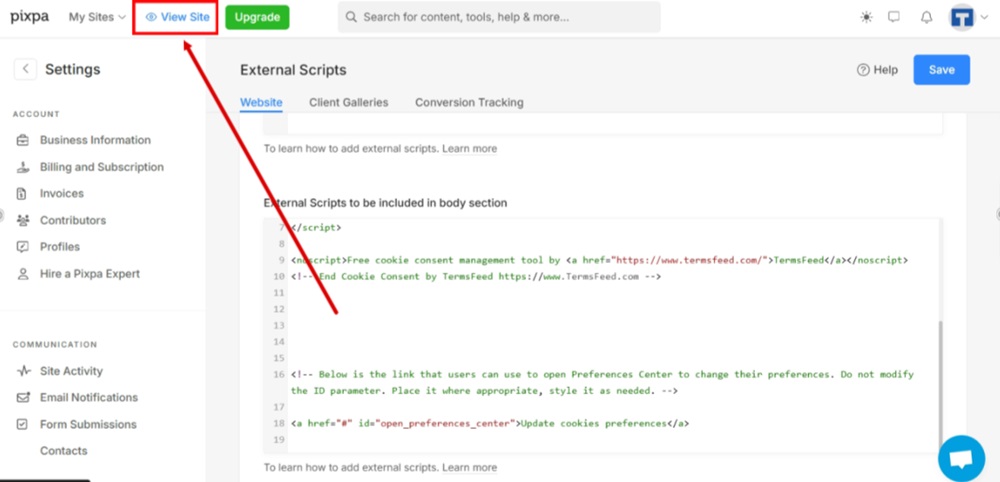Click the Help link

tap(877, 70)
